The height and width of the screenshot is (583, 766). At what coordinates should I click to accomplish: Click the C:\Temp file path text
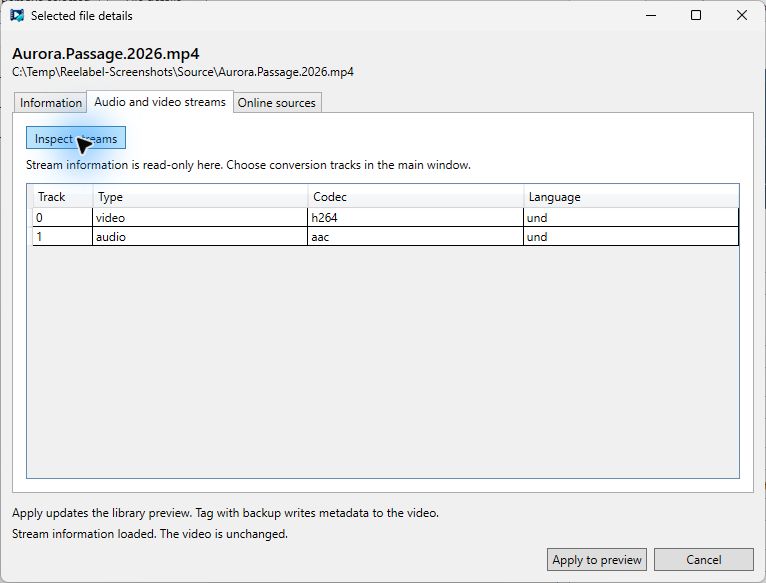tap(183, 72)
